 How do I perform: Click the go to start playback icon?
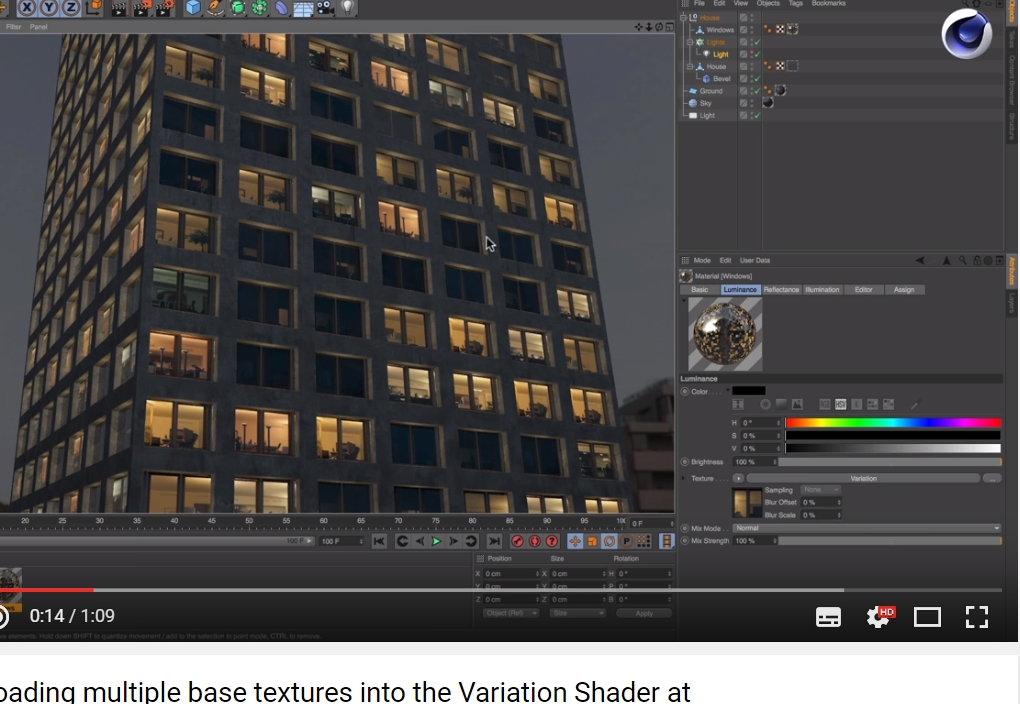(379, 541)
